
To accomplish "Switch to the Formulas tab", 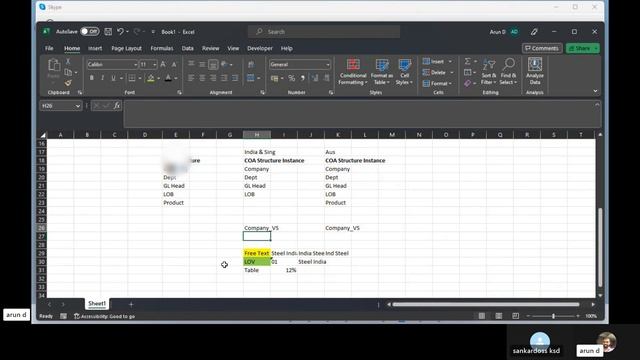I will click(162, 48).
